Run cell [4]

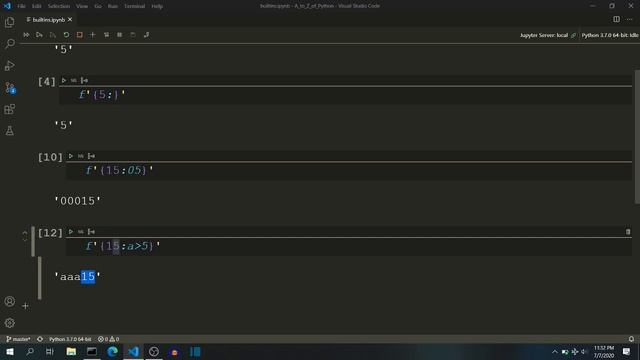coord(64,80)
